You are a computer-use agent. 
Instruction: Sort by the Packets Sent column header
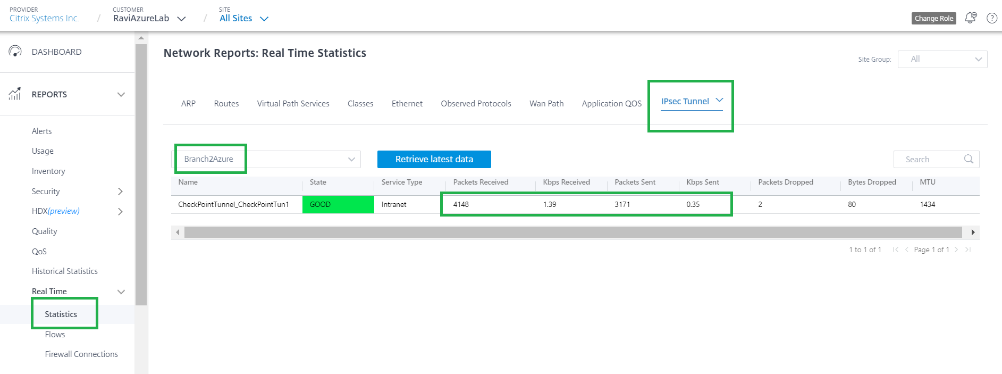click(636, 182)
